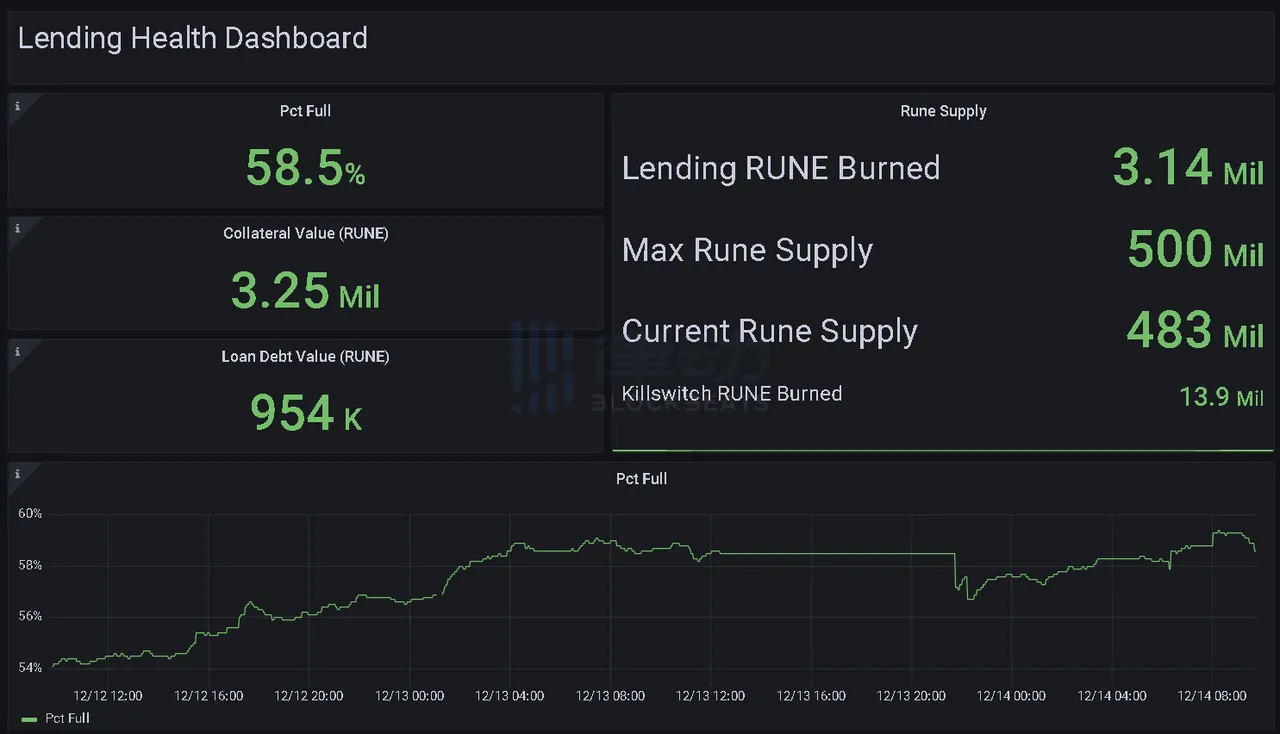
Task: Click the Lending RUNE Burned row label
Action: [x=780, y=168]
